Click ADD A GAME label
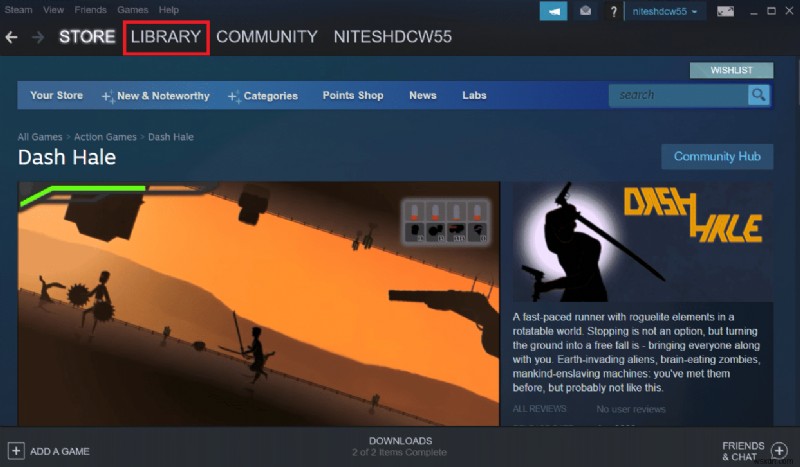 tap(60, 451)
